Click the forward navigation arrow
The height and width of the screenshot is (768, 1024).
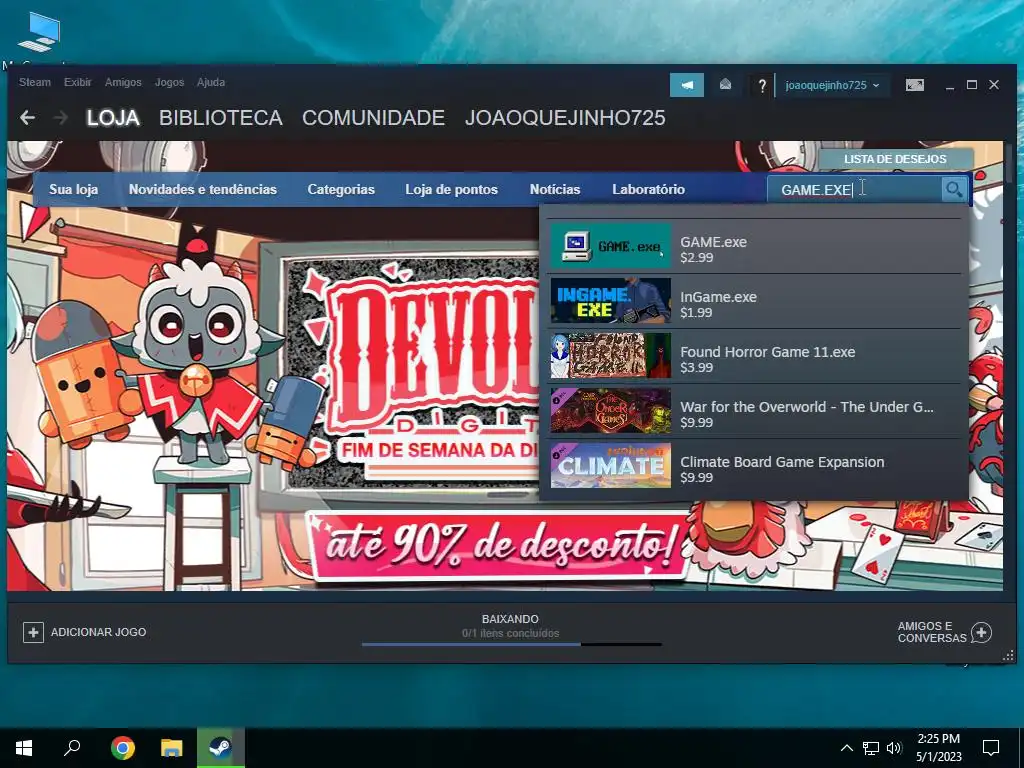coord(61,118)
